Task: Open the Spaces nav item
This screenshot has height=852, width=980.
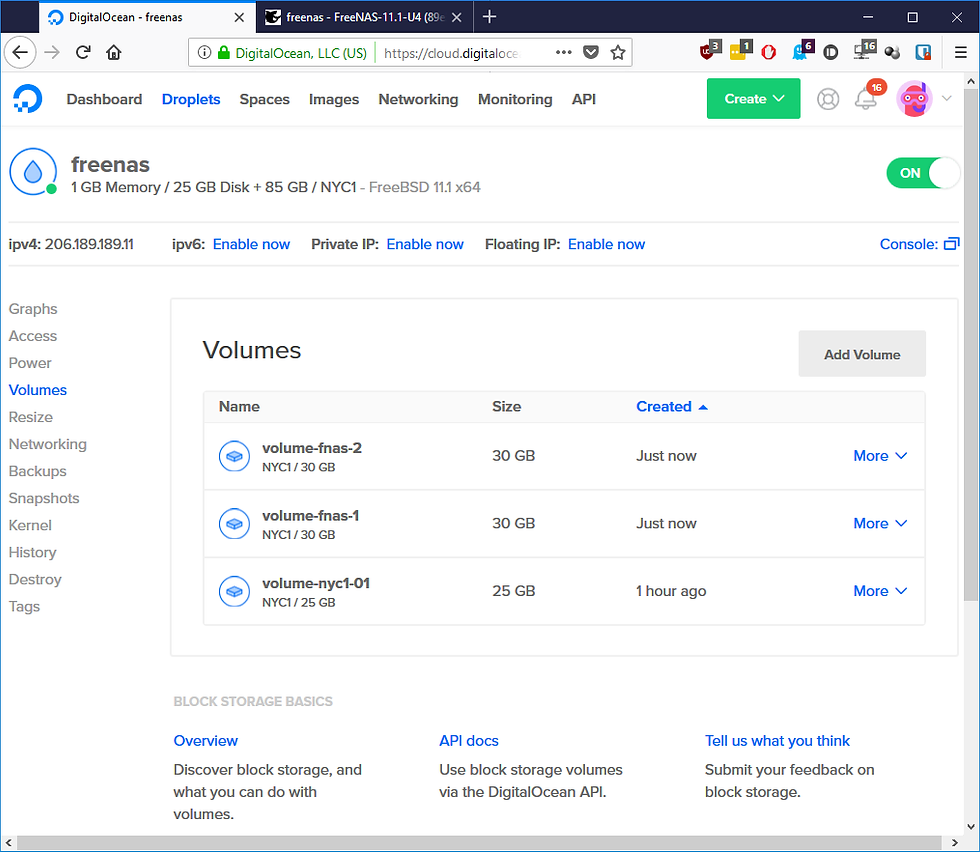Action: click(x=264, y=99)
